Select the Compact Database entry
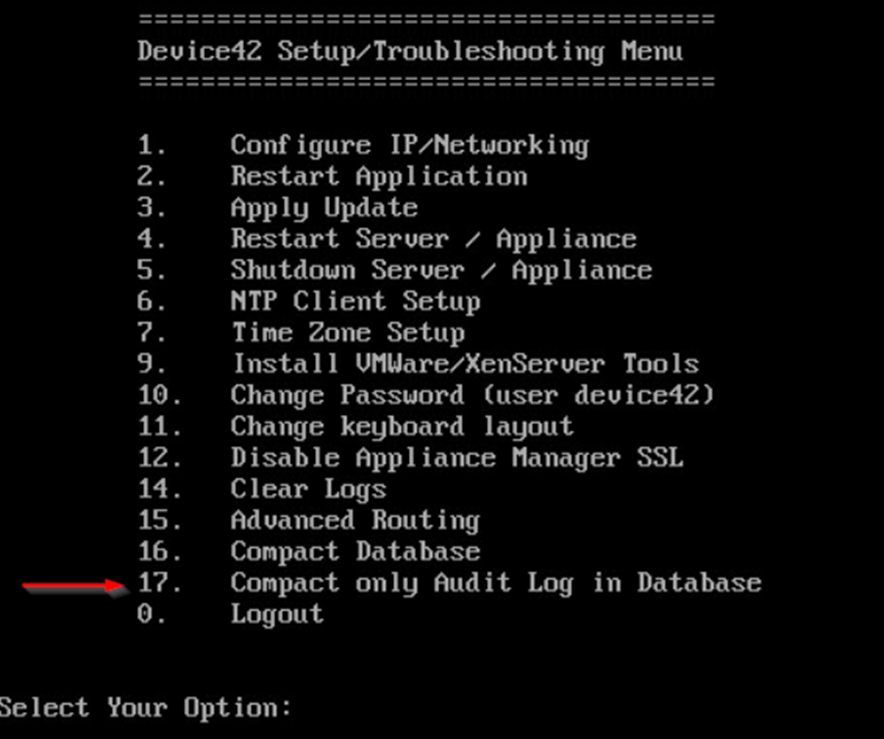Screen dimensions: 884x739 (x=309, y=551)
